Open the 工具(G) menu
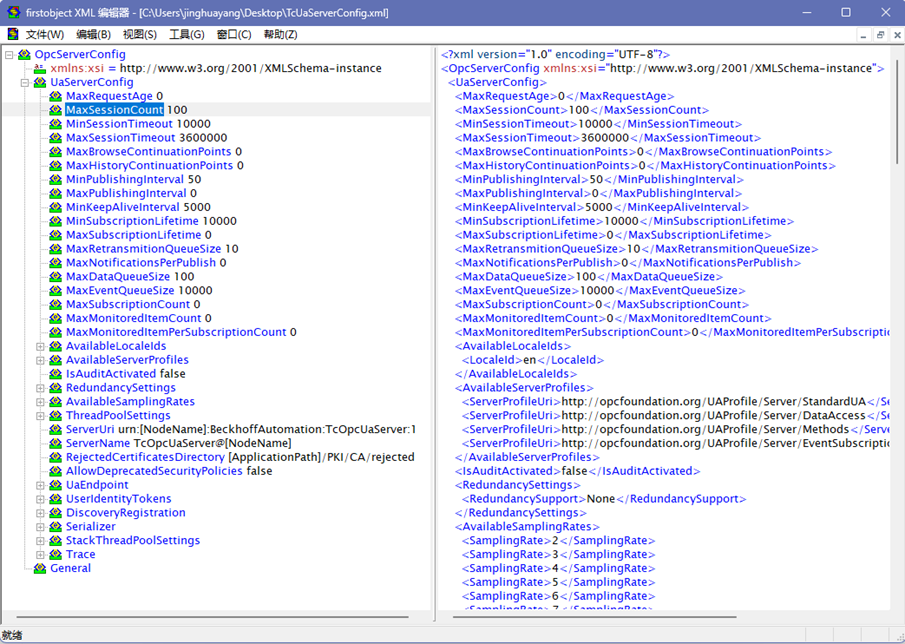The image size is (905, 644). [186, 34]
